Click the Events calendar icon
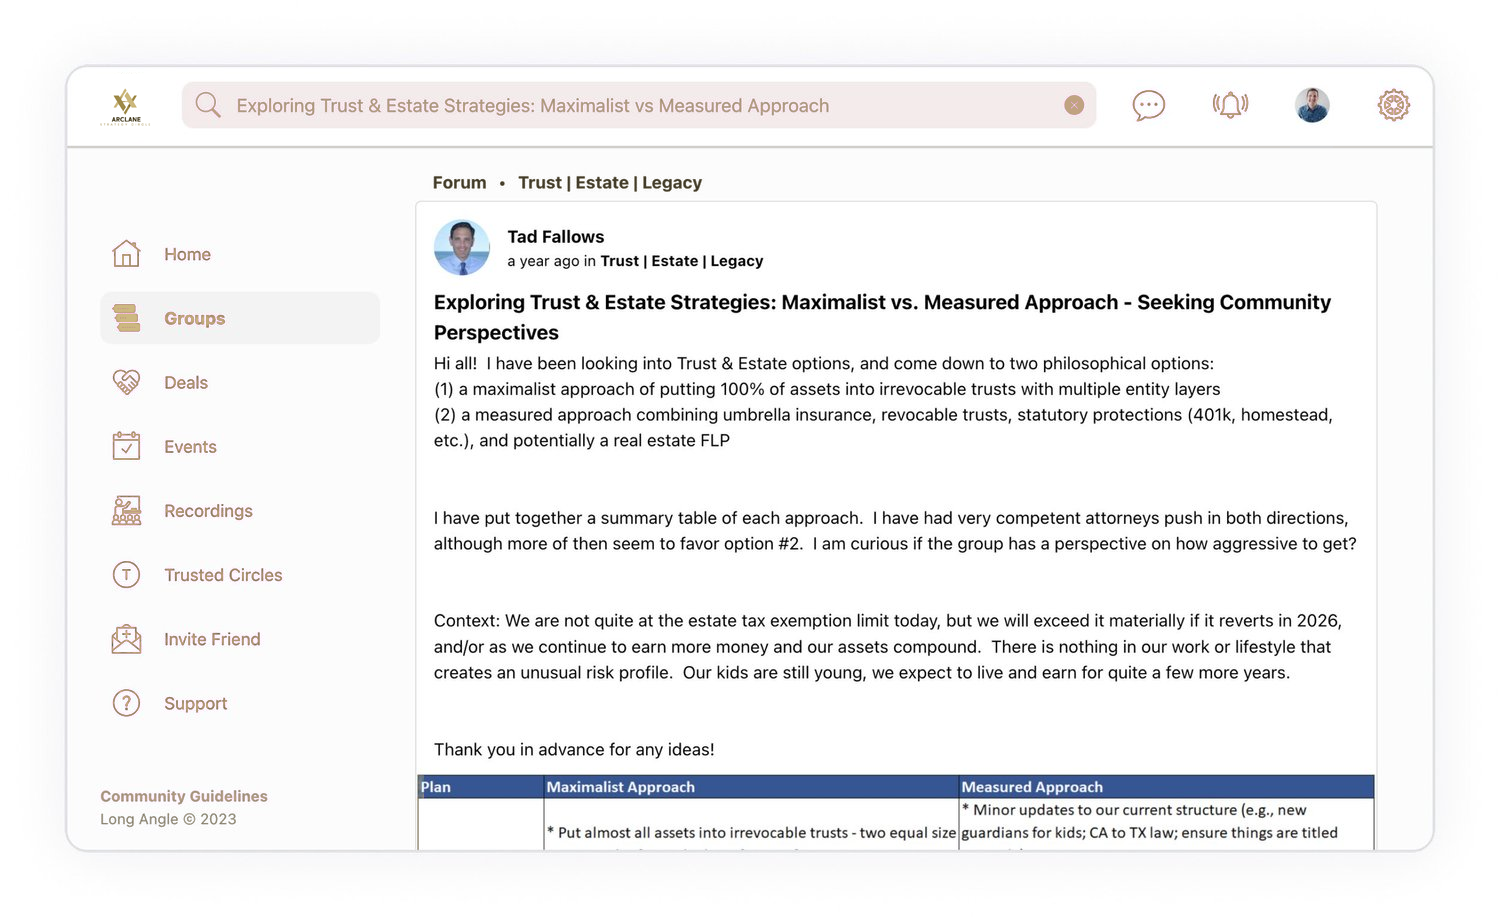The height and width of the screenshot is (917, 1500). (x=126, y=446)
